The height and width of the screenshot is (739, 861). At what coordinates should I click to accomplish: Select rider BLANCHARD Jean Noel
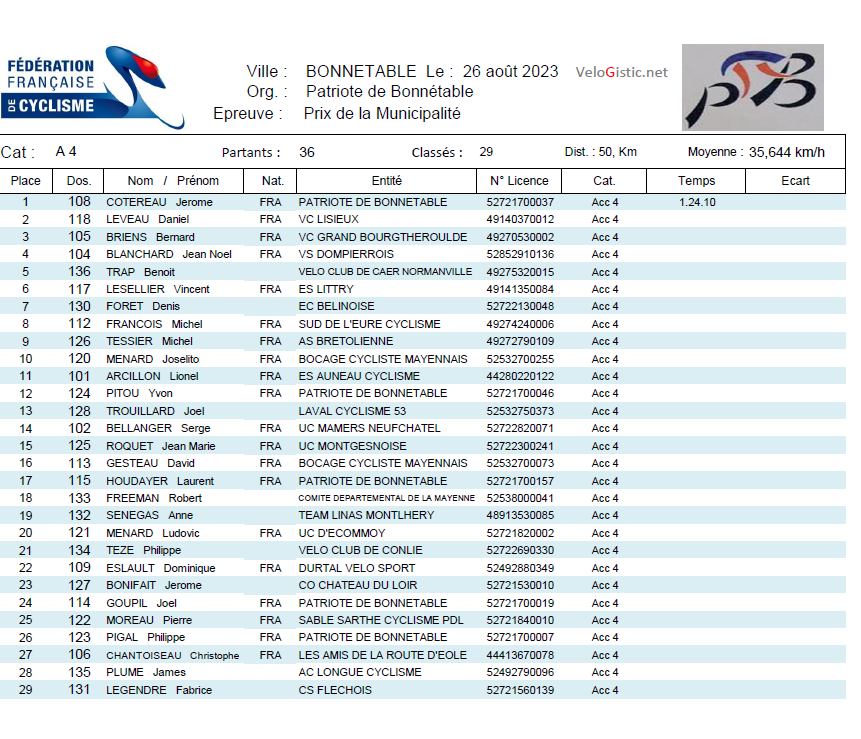[169, 254]
